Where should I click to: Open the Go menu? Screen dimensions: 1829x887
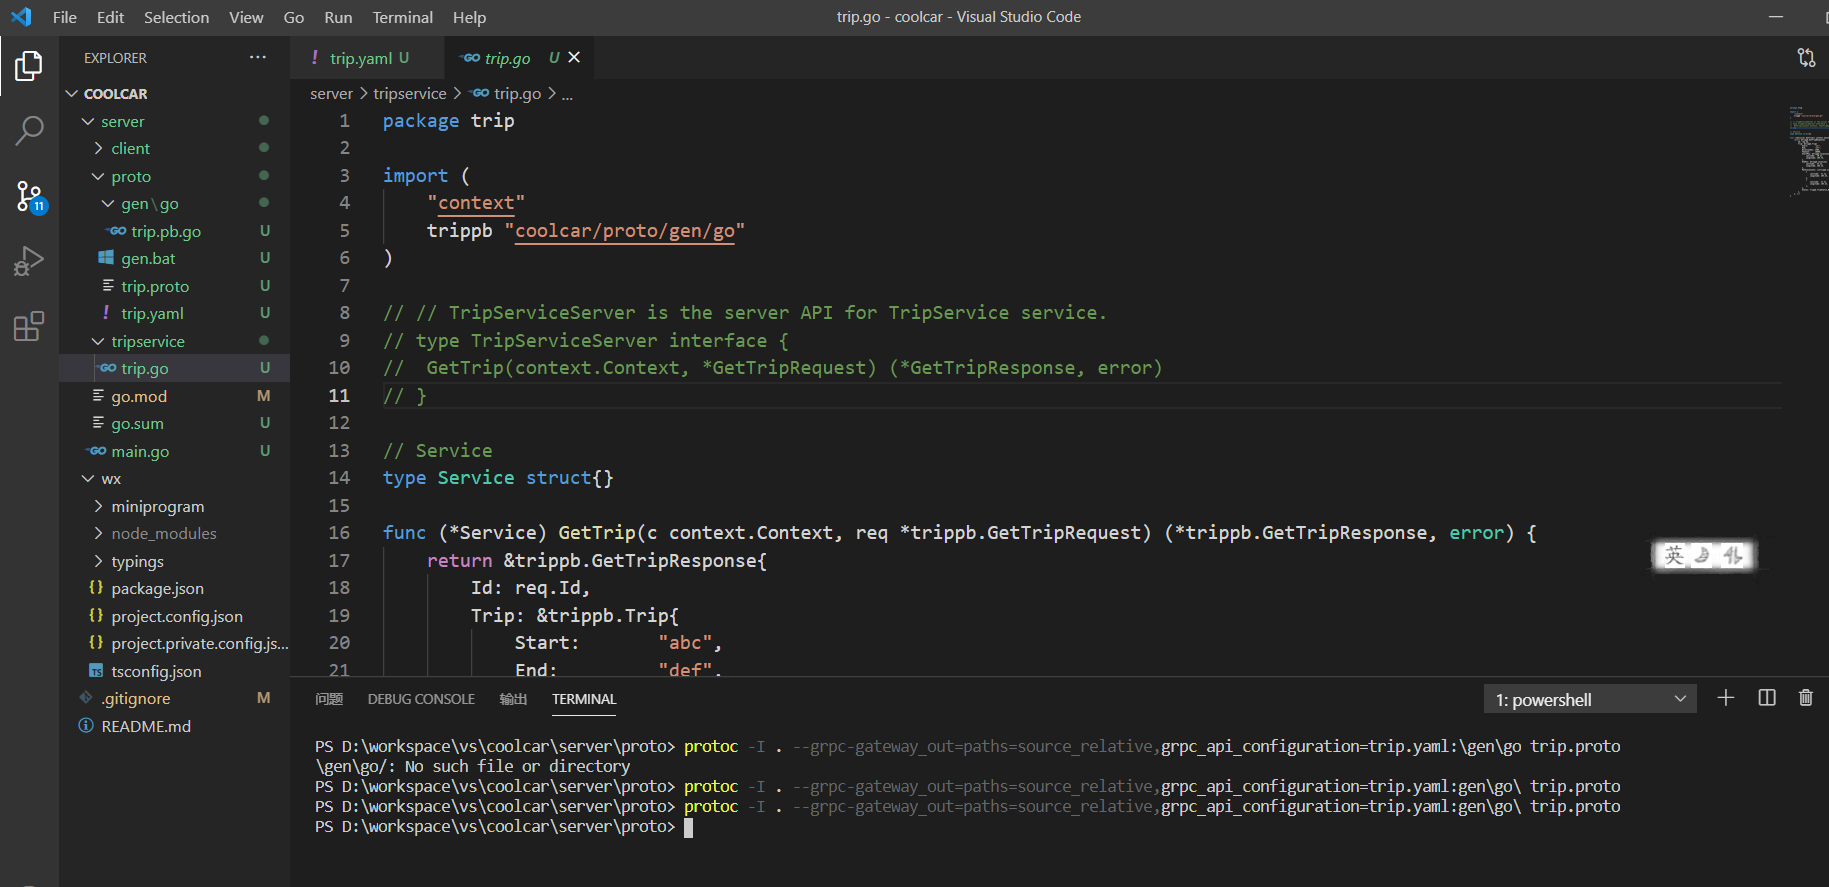tap(294, 17)
